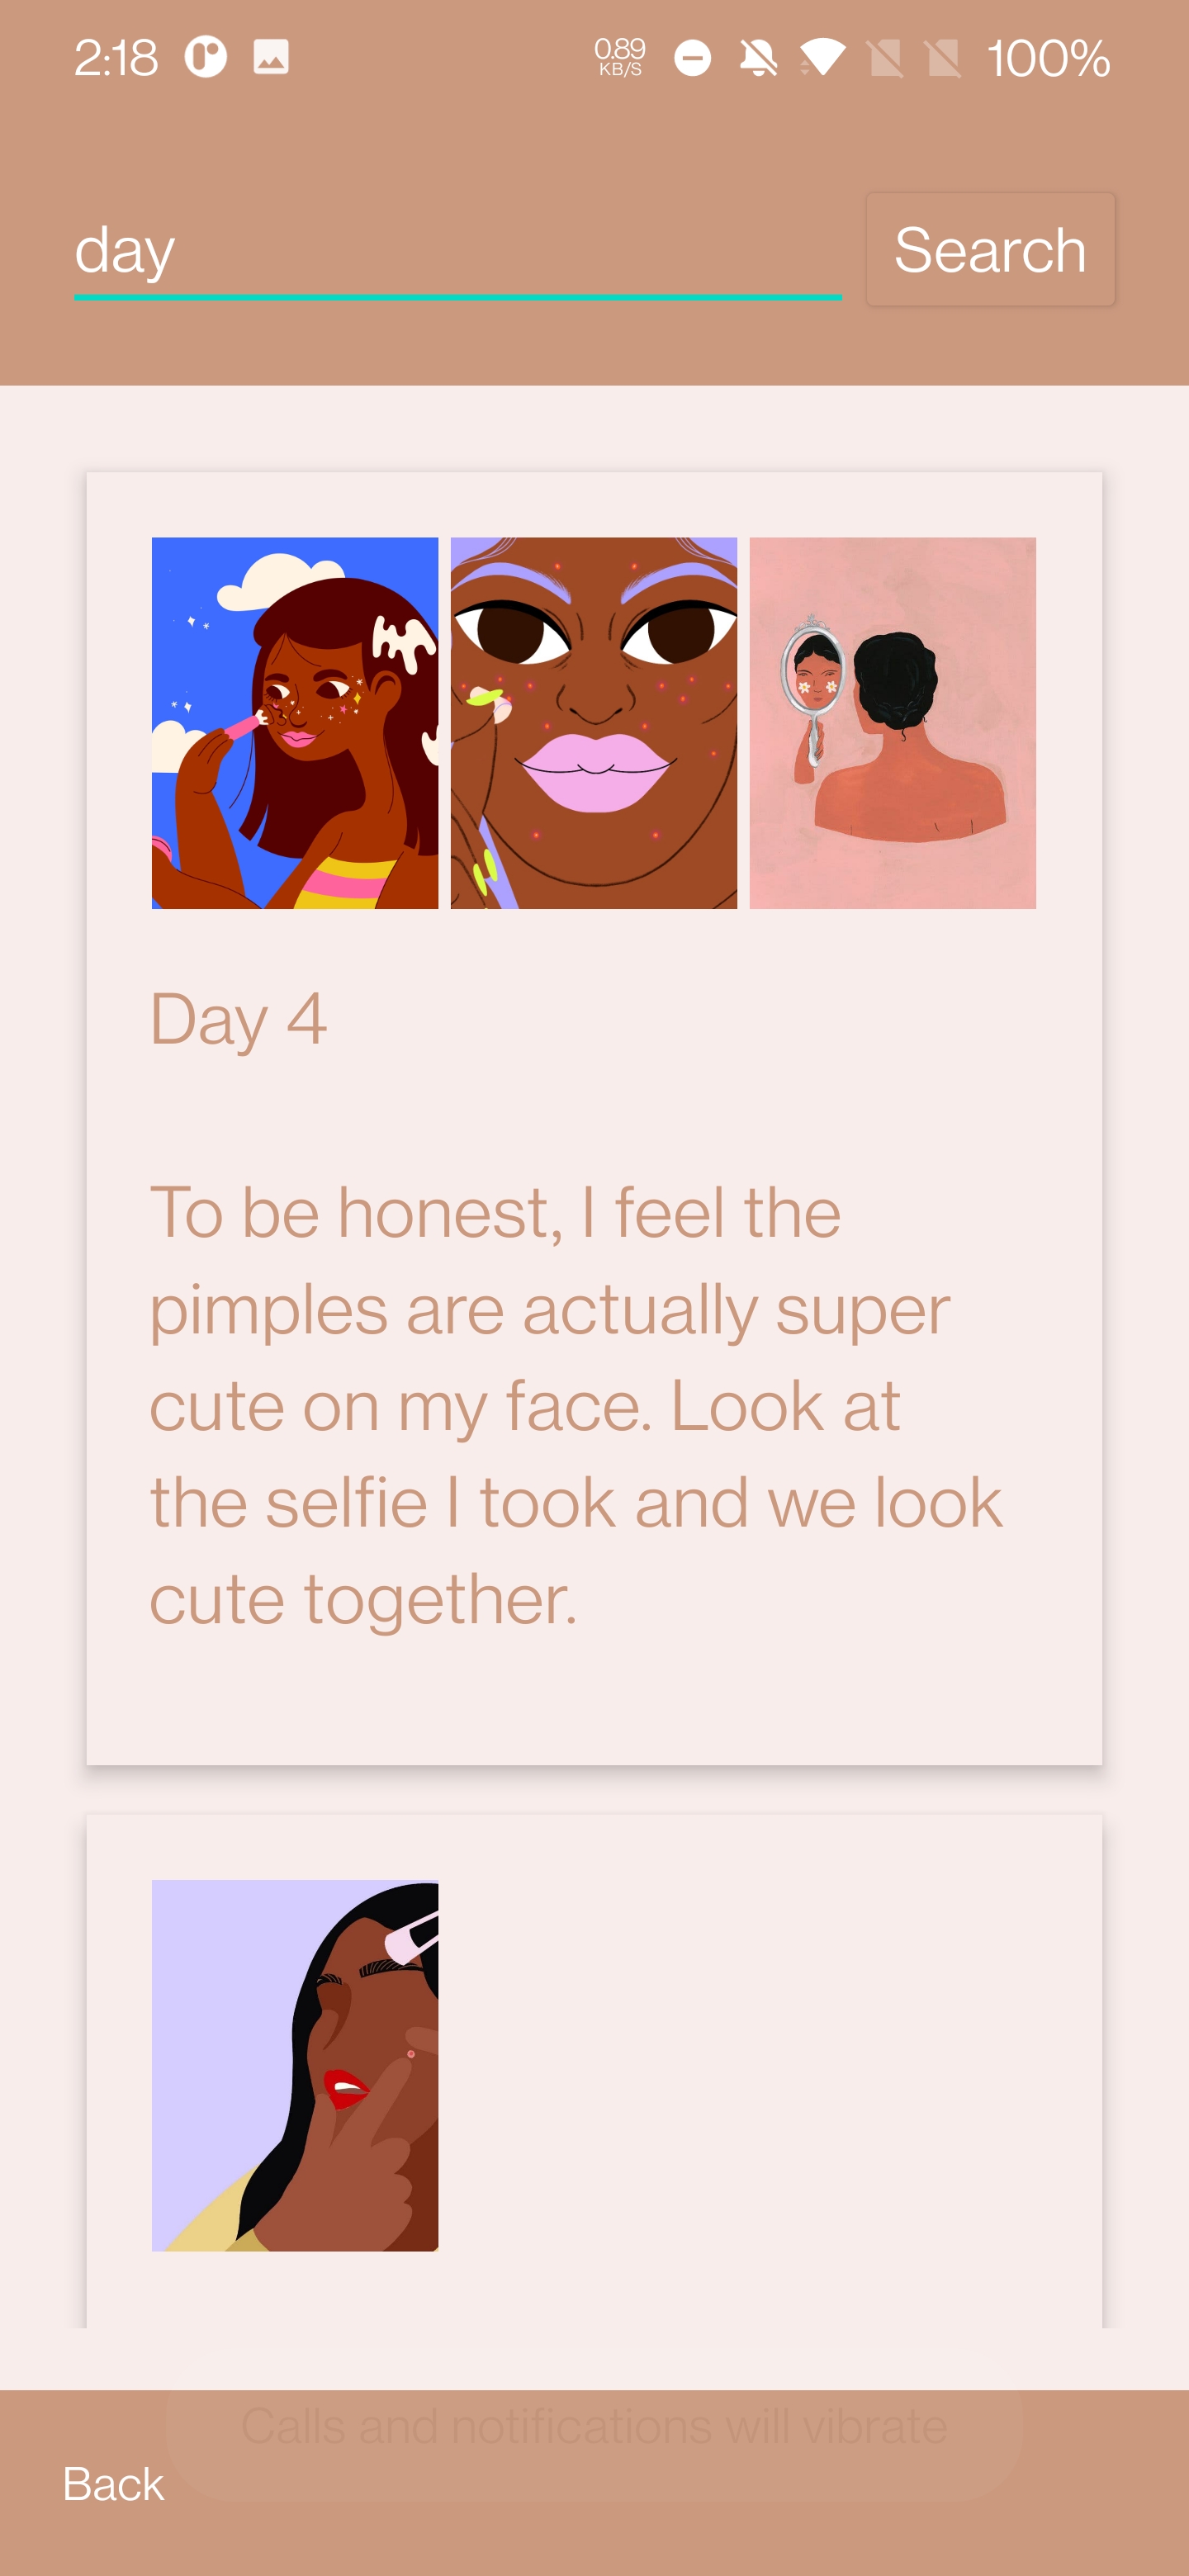Image resolution: width=1189 pixels, height=2576 pixels.
Task: Open the close-up face with pimples thumbnail
Action: (x=593, y=723)
